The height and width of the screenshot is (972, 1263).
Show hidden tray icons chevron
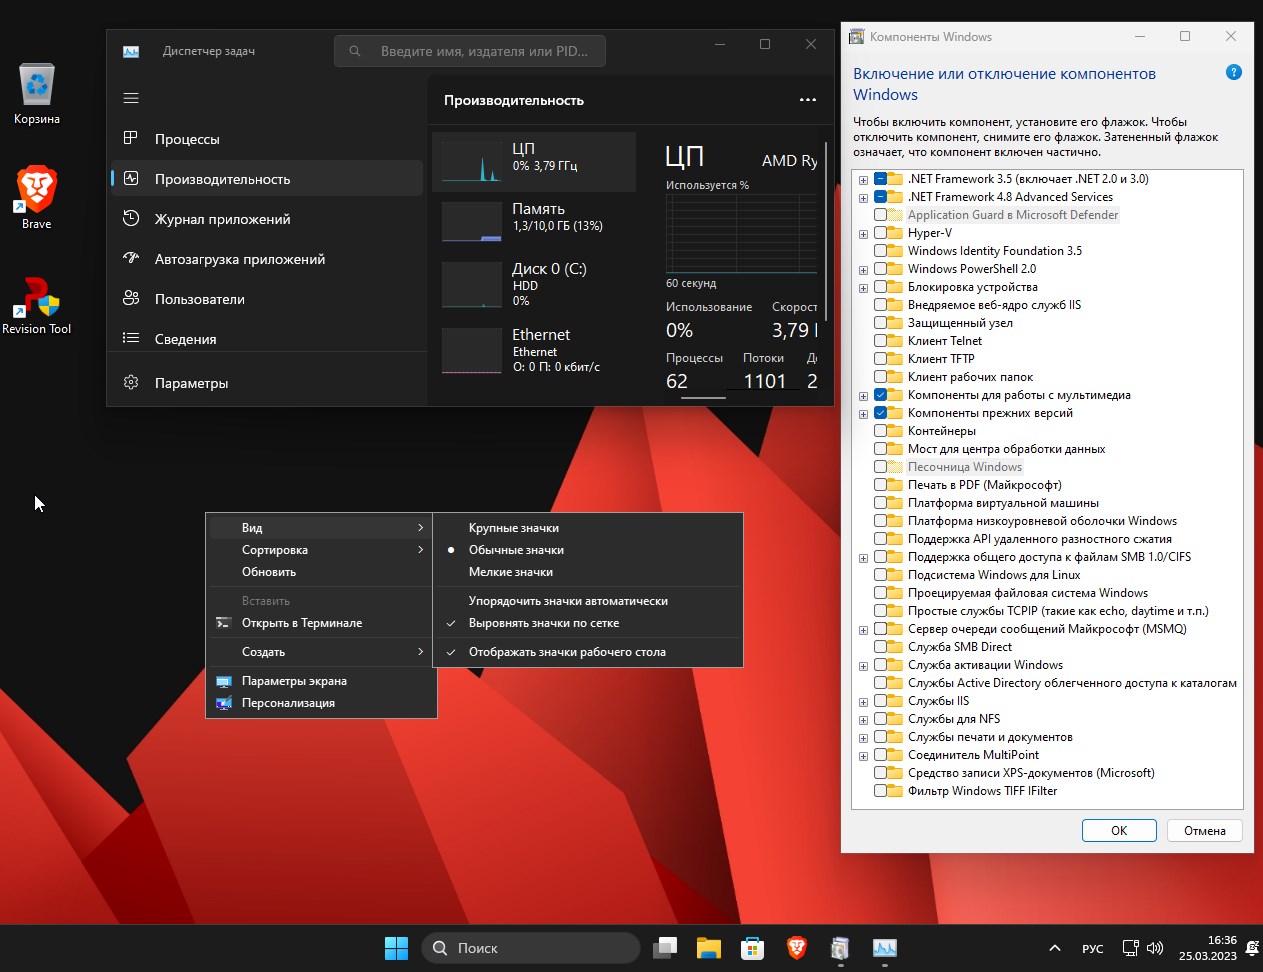coord(1054,948)
